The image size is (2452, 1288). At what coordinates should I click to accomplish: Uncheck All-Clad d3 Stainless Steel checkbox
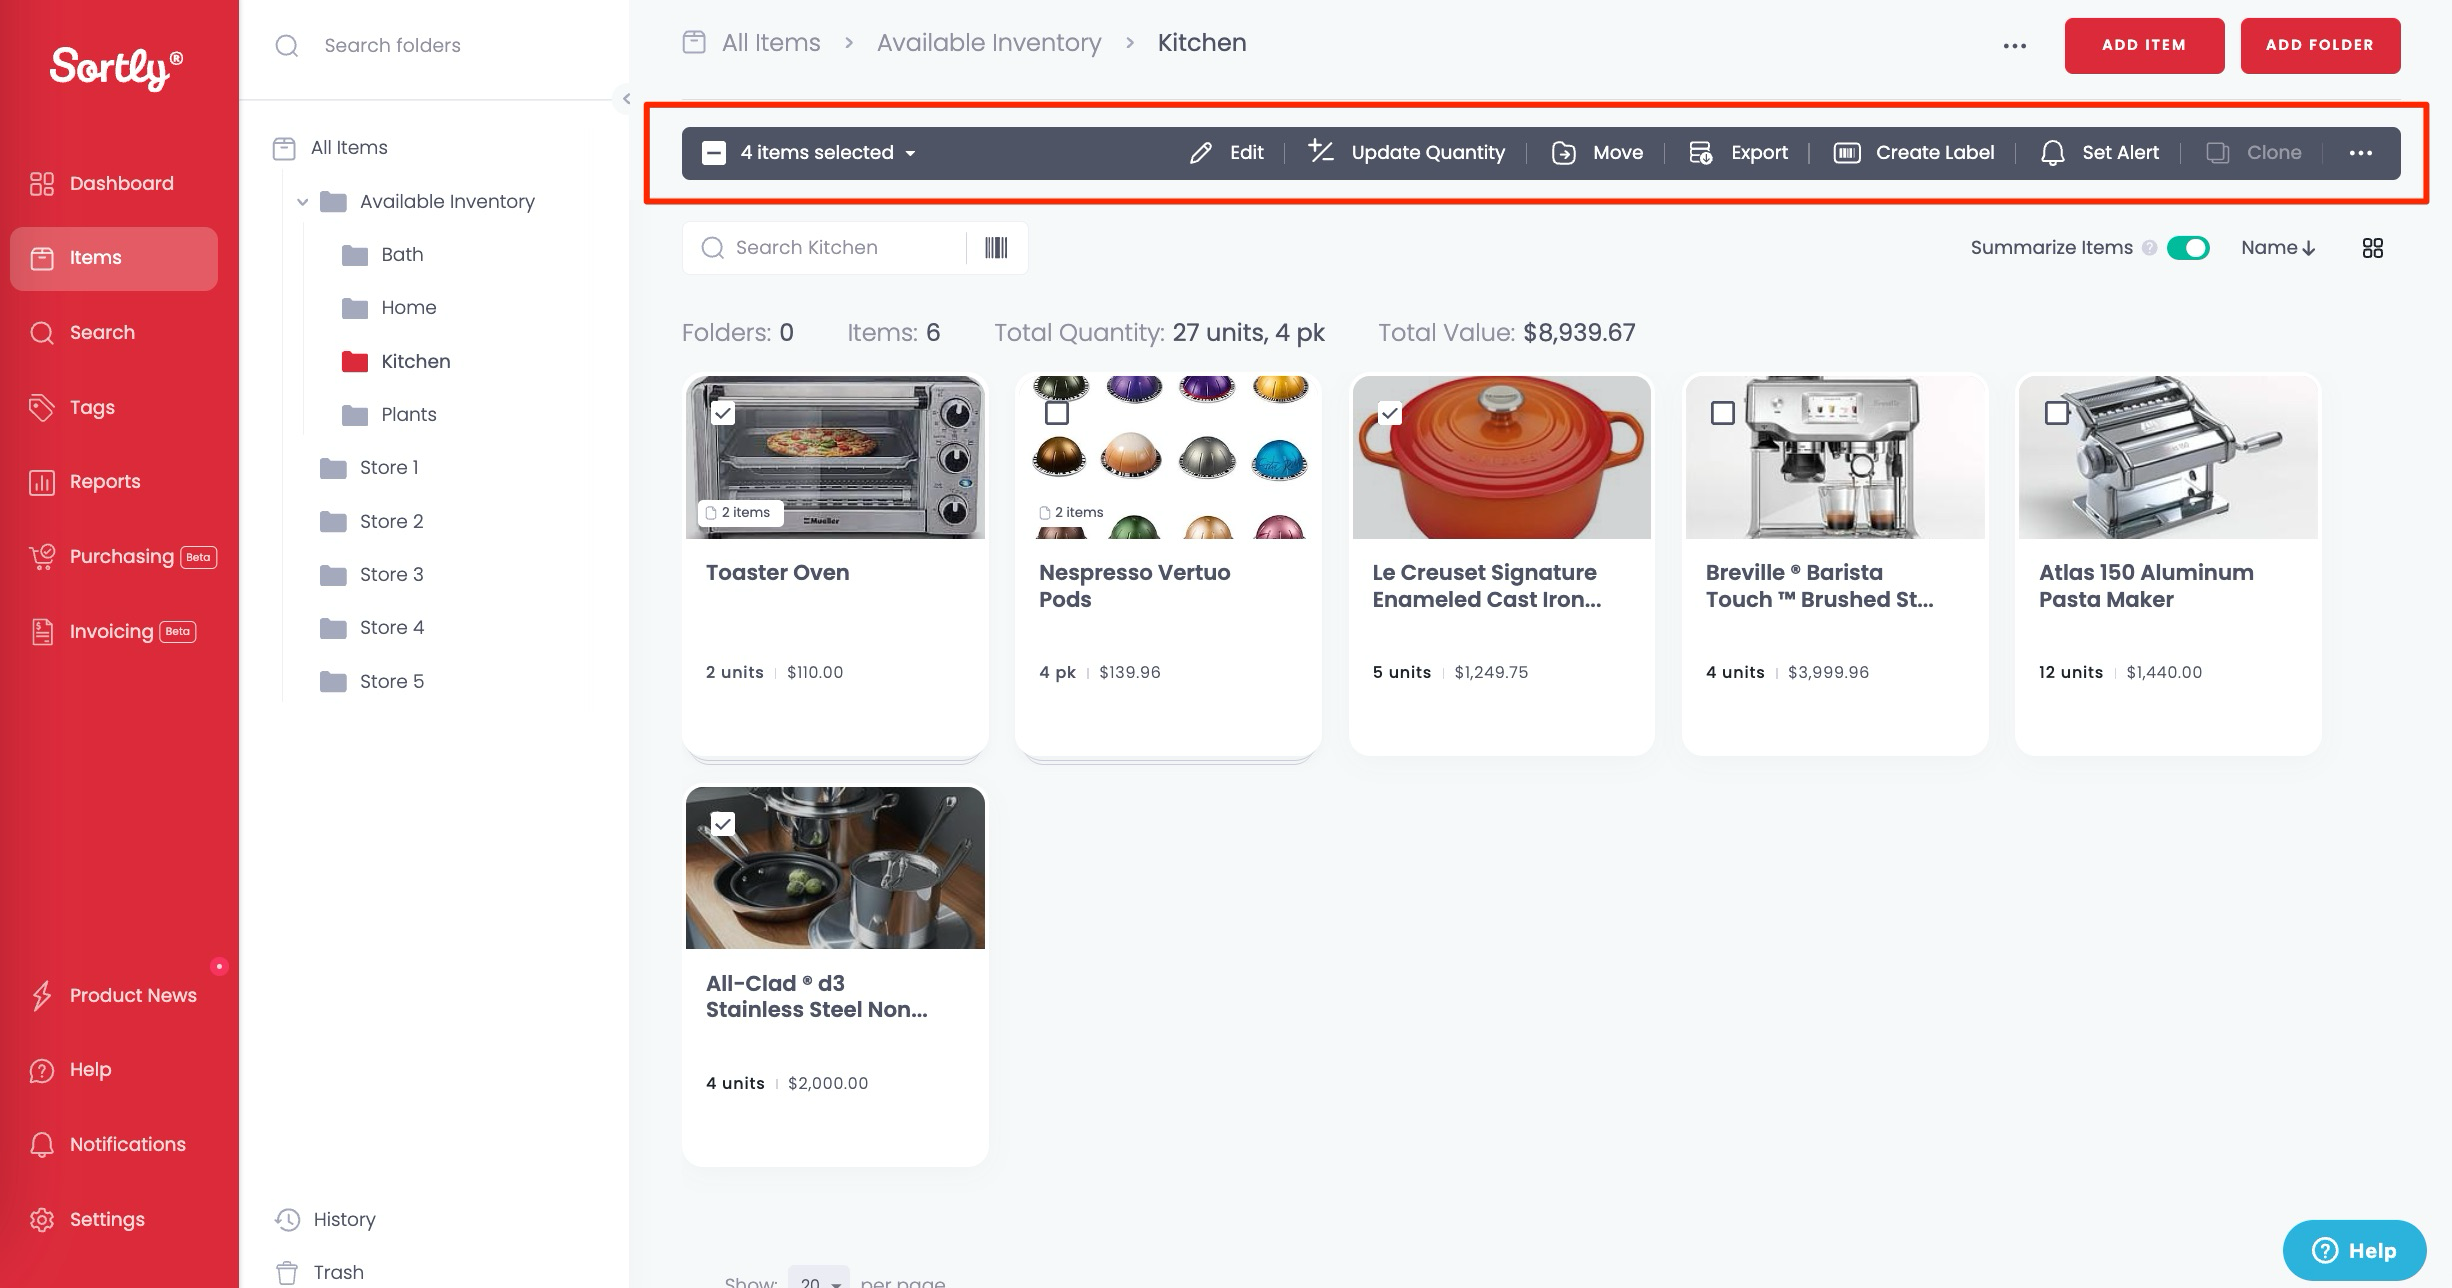(723, 823)
